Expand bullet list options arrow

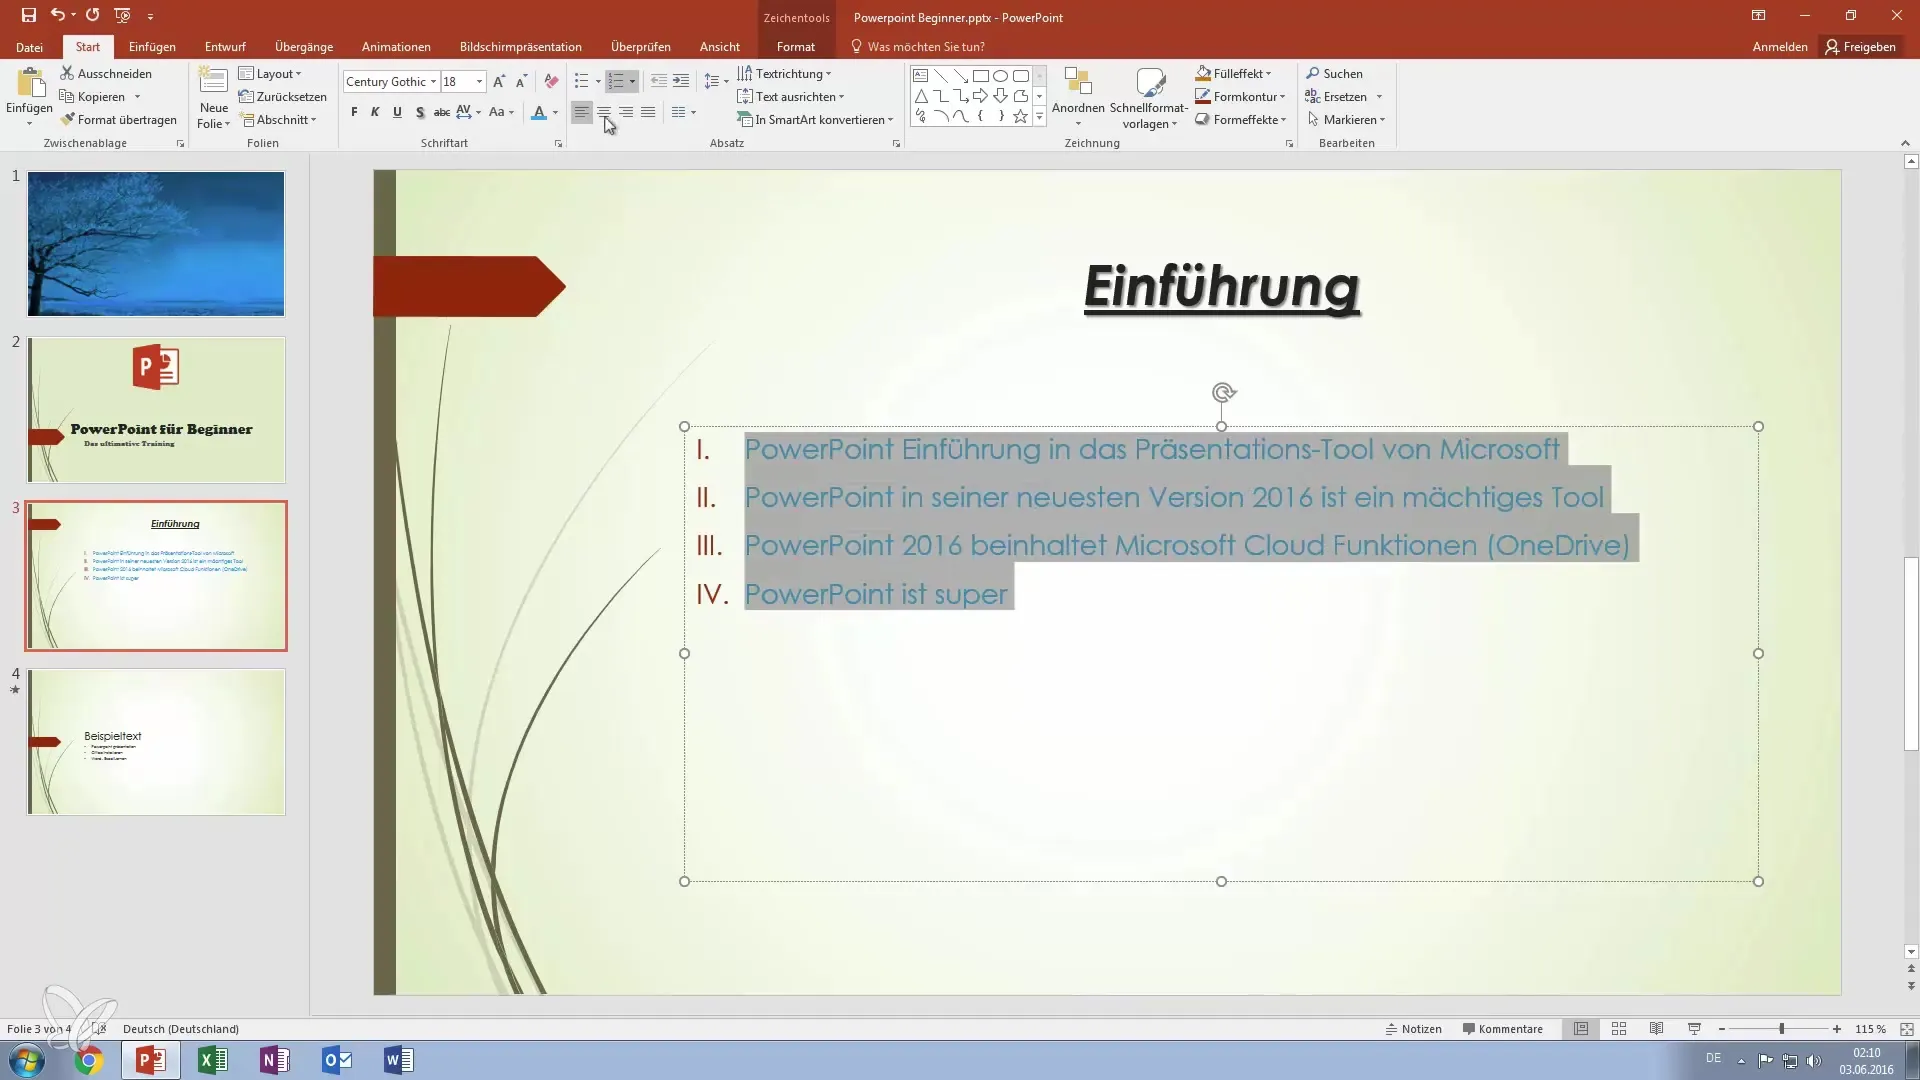(598, 82)
